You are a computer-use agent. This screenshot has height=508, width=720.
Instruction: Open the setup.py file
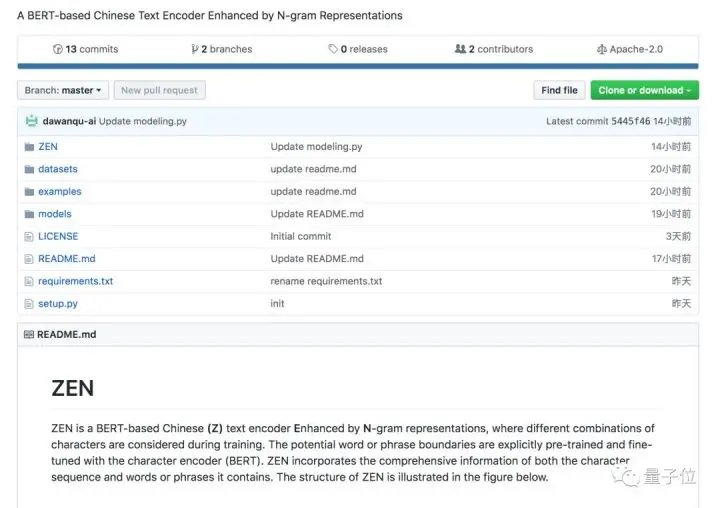pos(57,303)
